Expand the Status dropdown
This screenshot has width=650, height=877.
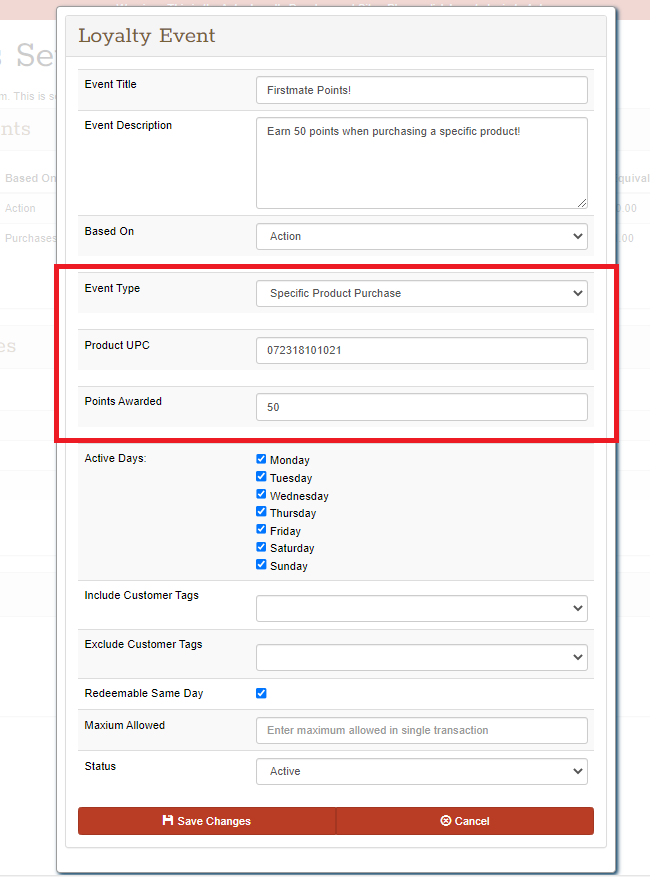click(421, 771)
